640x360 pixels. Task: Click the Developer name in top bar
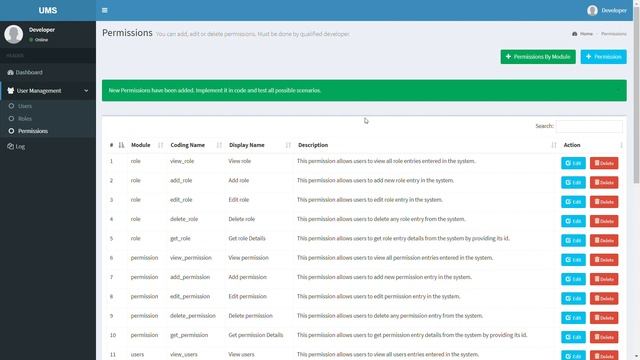click(x=614, y=11)
